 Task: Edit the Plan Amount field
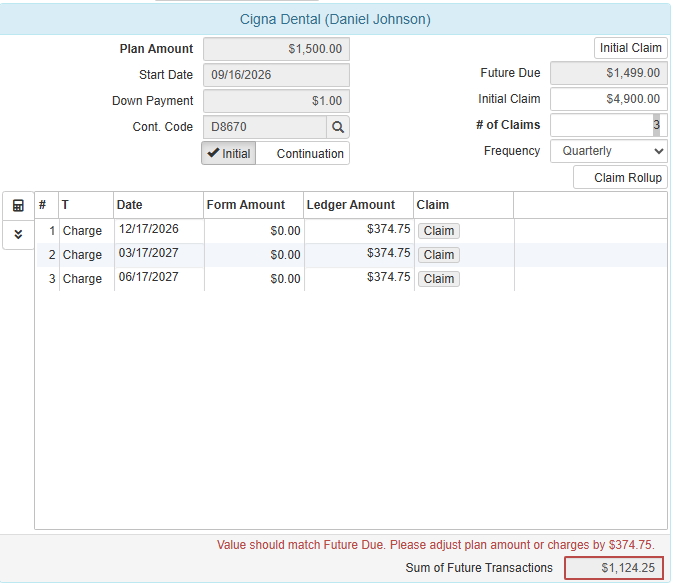click(x=276, y=49)
